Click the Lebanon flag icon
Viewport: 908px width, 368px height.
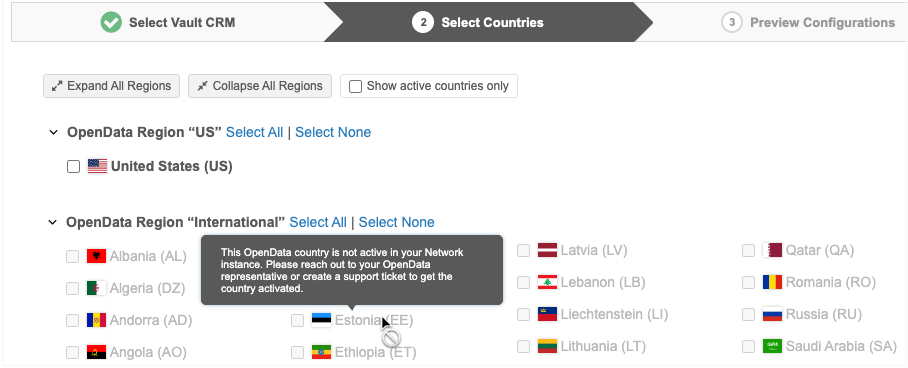pos(547,282)
